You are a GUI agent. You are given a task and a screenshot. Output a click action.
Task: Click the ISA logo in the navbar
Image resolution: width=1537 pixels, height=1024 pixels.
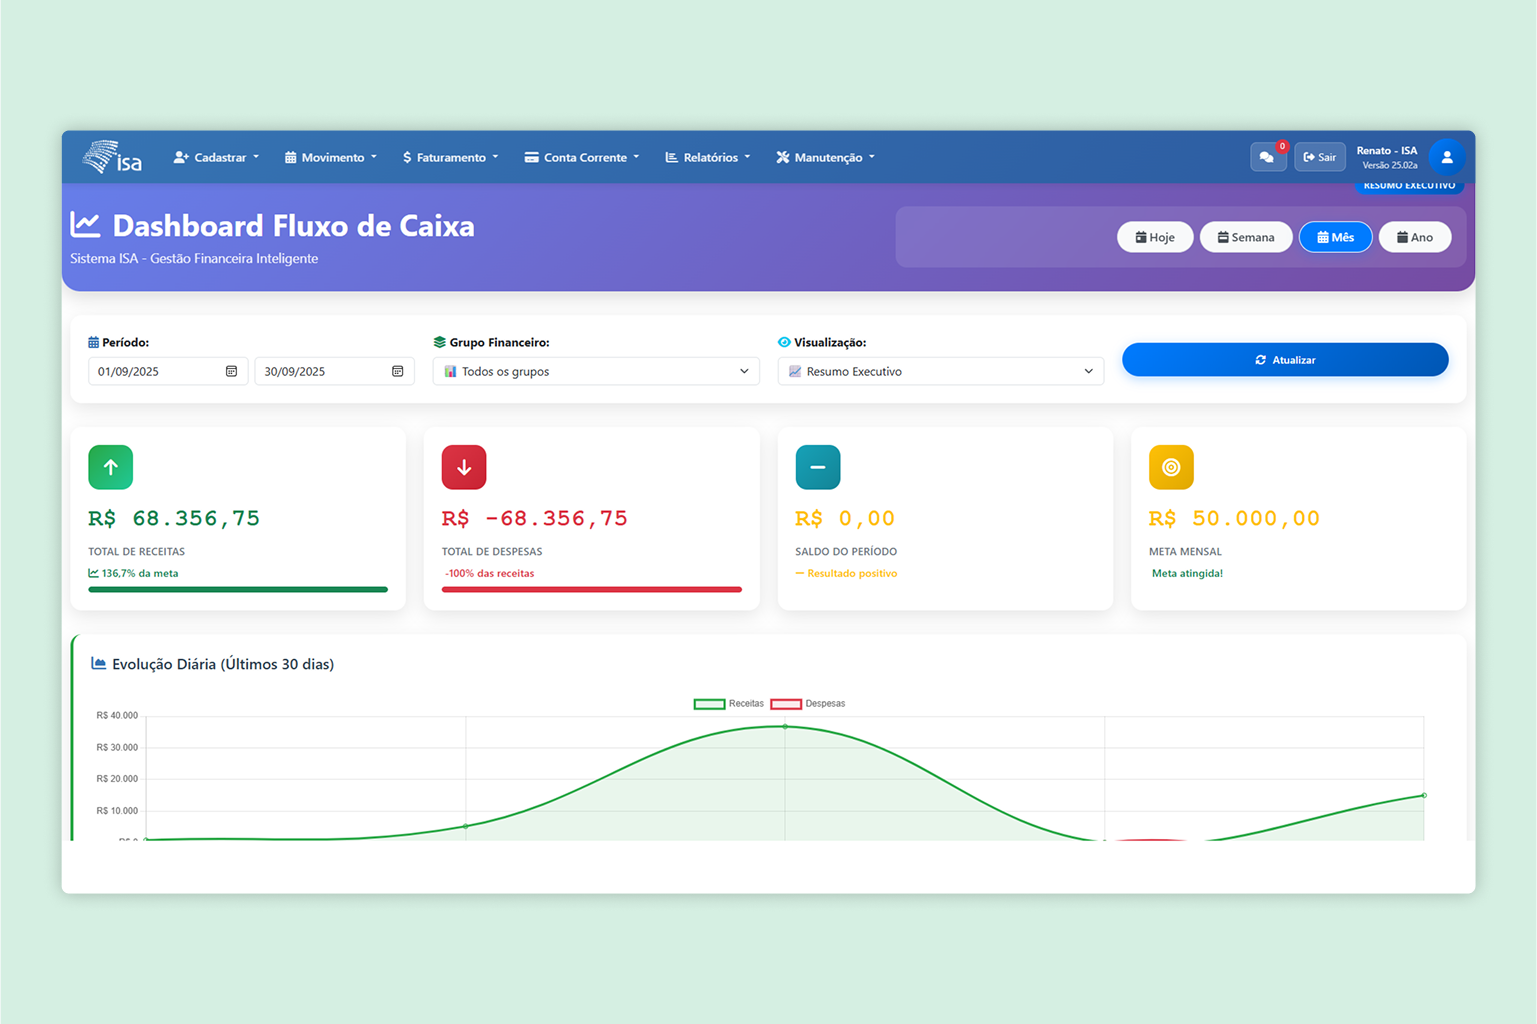[112, 157]
